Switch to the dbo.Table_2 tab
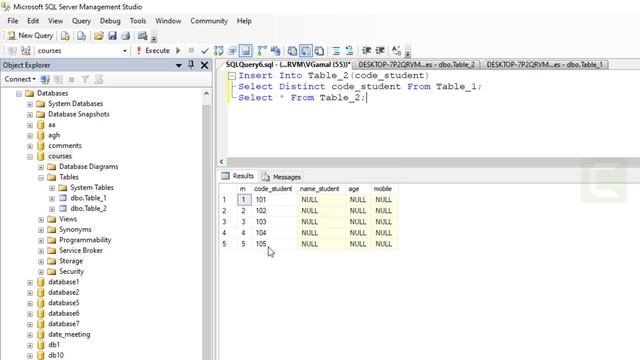The width and height of the screenshot is (640, 360). [x=416, y=64]
